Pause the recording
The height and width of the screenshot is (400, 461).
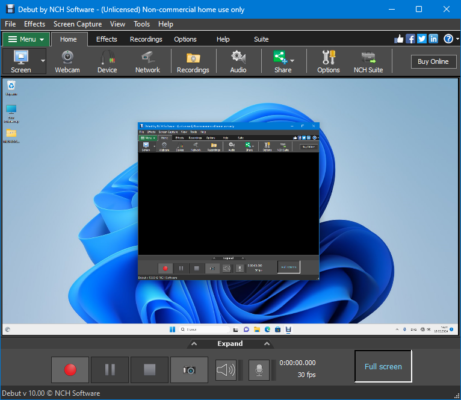[x=110, y=369]
